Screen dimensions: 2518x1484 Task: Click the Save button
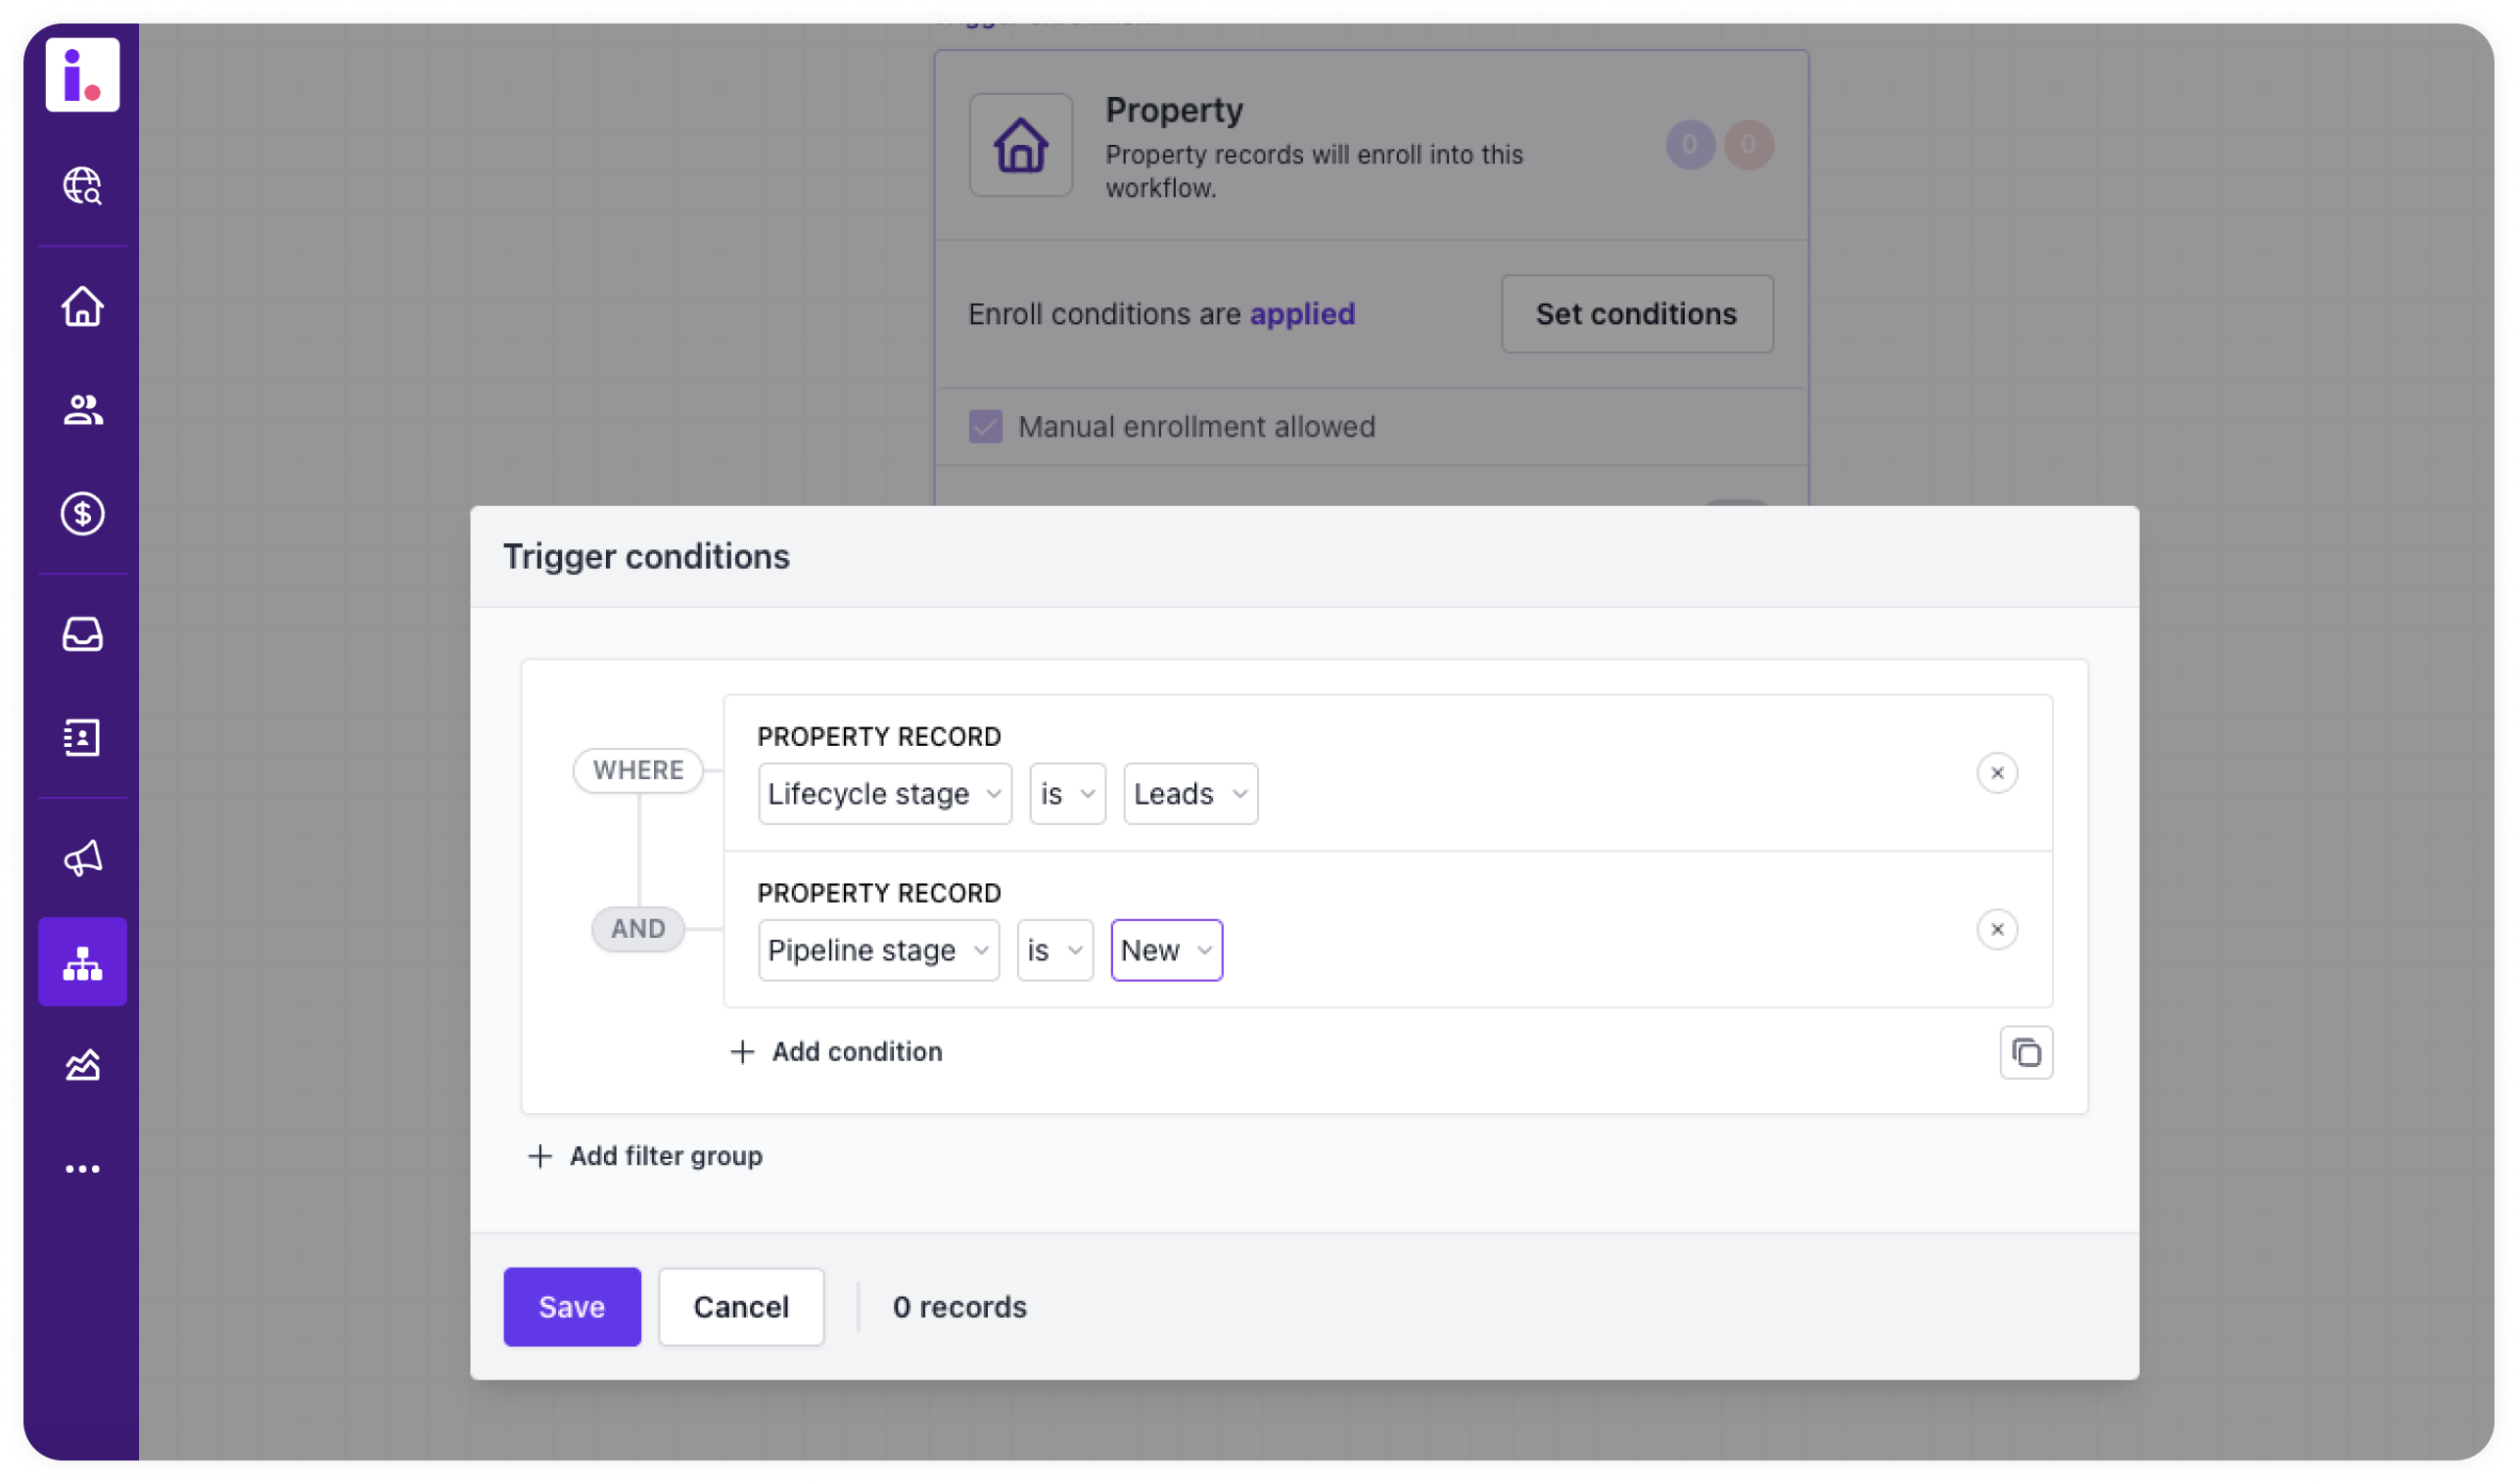point(571,1307)
